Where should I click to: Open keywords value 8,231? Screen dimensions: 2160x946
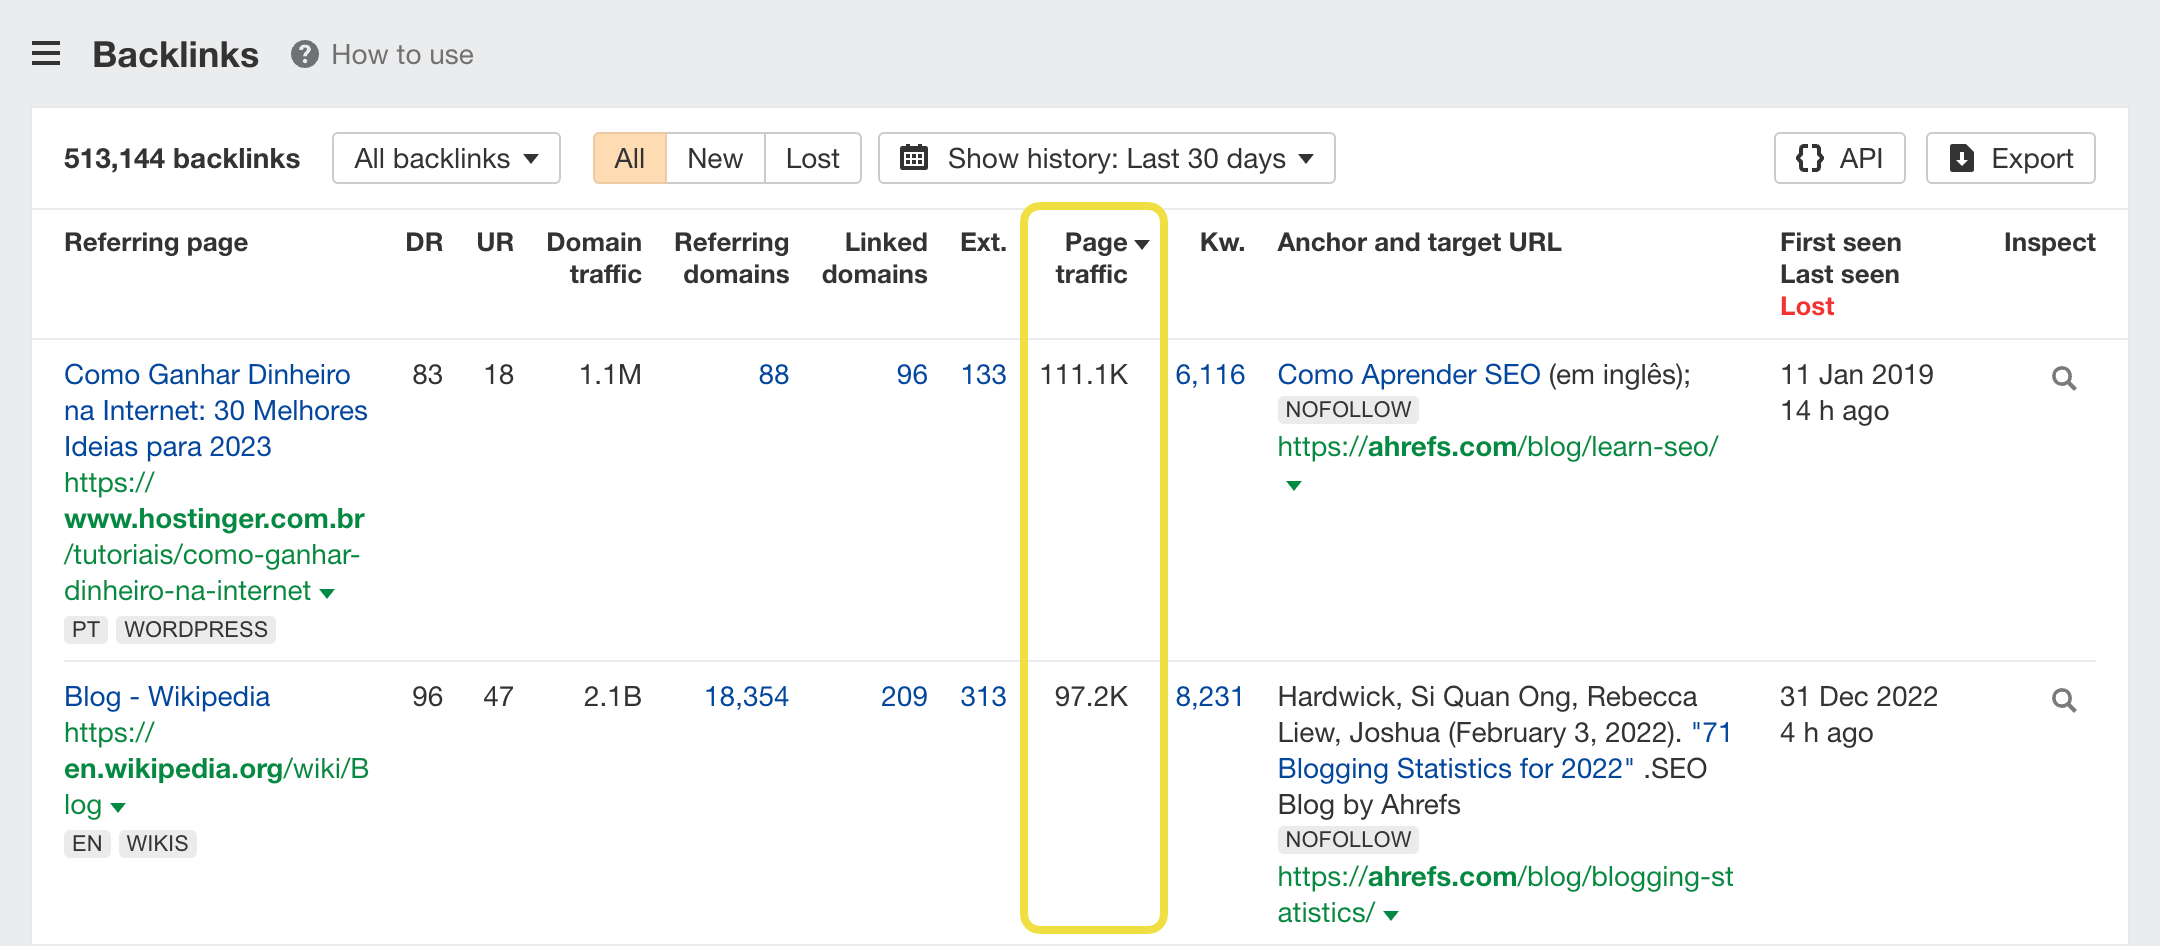(1209, 696)
